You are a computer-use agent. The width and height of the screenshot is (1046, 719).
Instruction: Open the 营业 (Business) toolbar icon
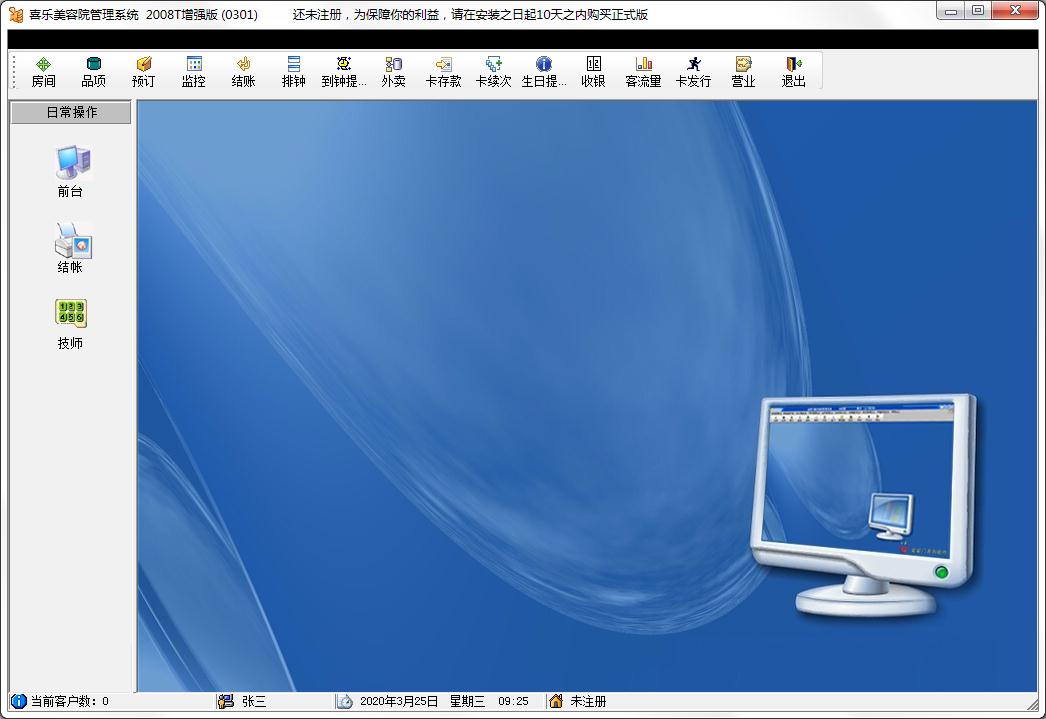click(743, 71)
